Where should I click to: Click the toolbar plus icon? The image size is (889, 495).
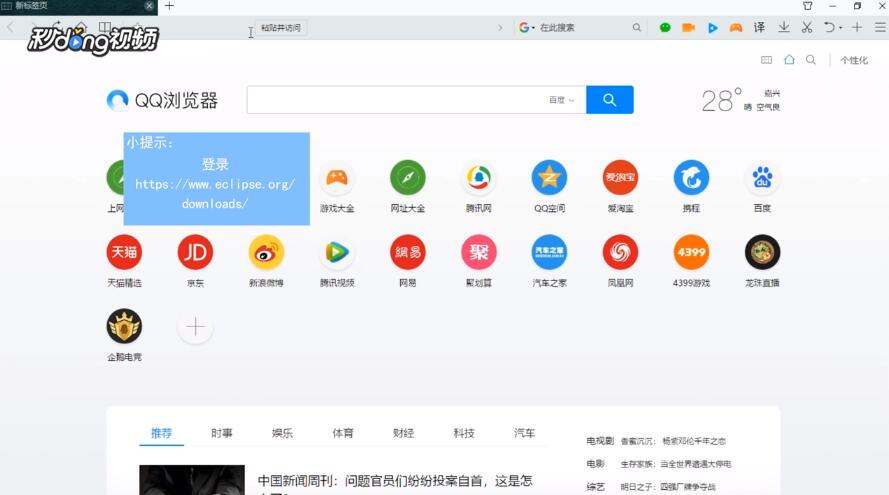click(857, 27)
